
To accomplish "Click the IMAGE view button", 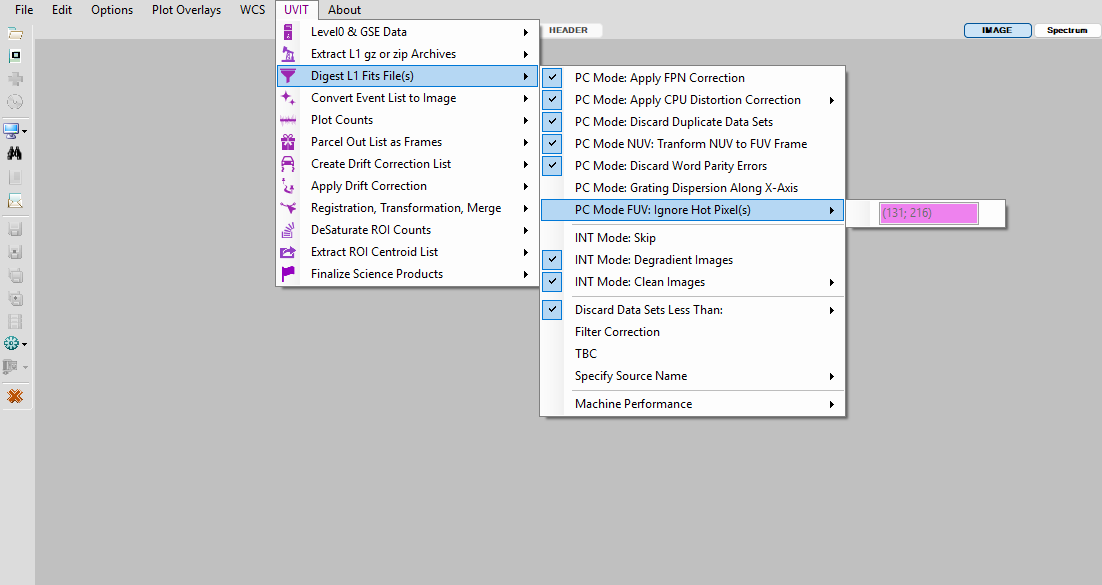I will click(x=997, y=30).
